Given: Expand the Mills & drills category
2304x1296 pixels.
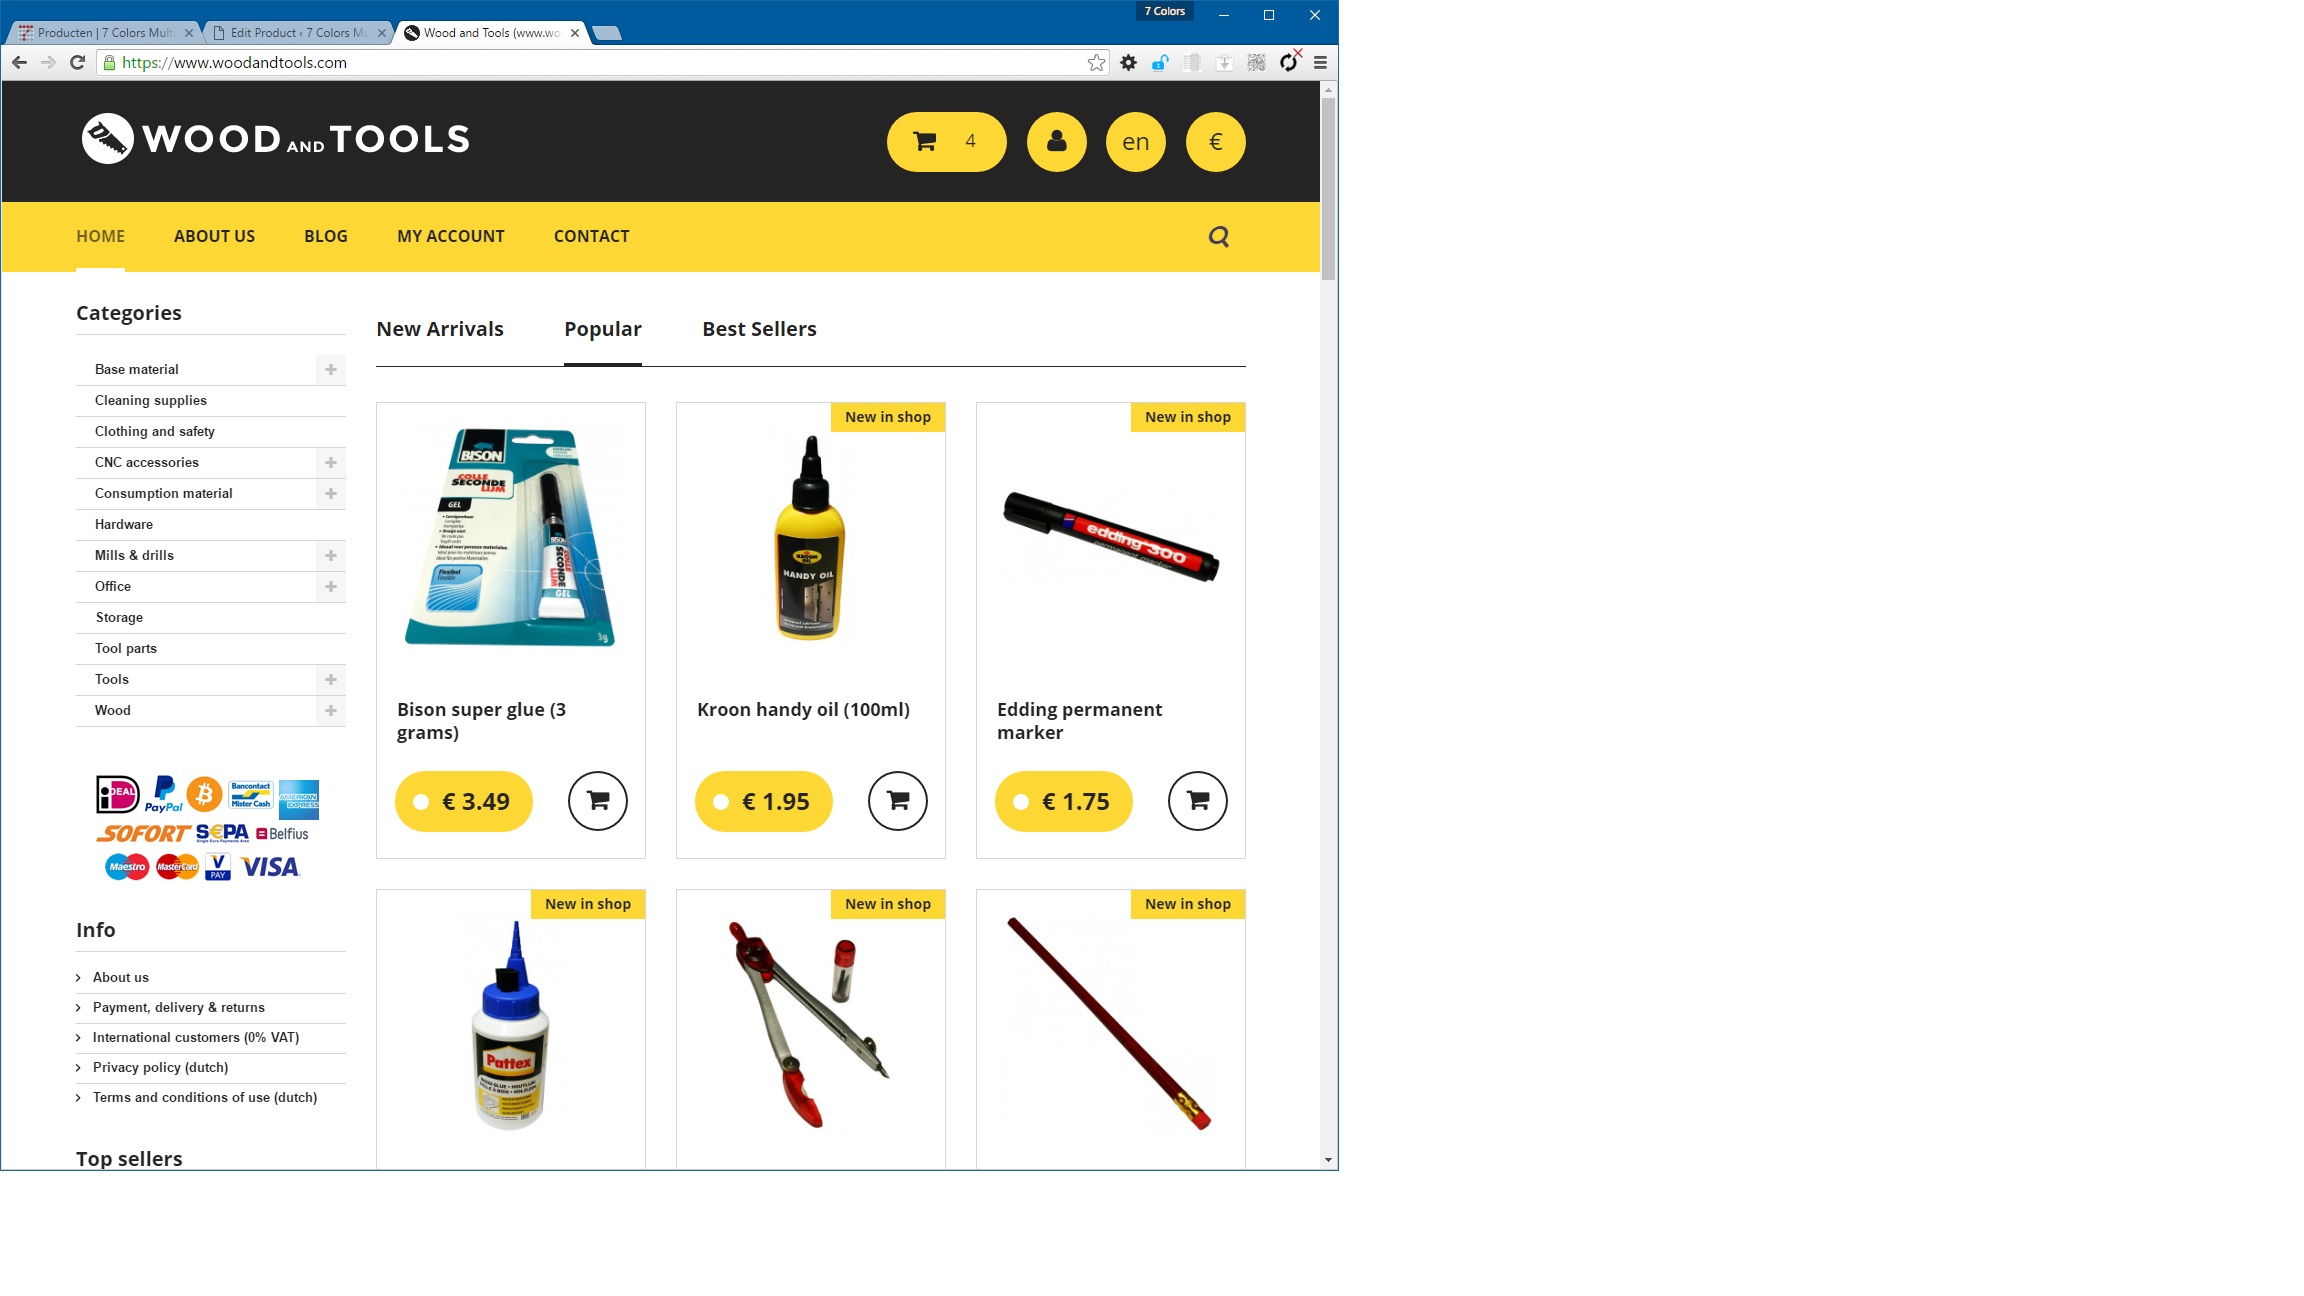Looking at the screenshot, I should (x=330, y=556).
